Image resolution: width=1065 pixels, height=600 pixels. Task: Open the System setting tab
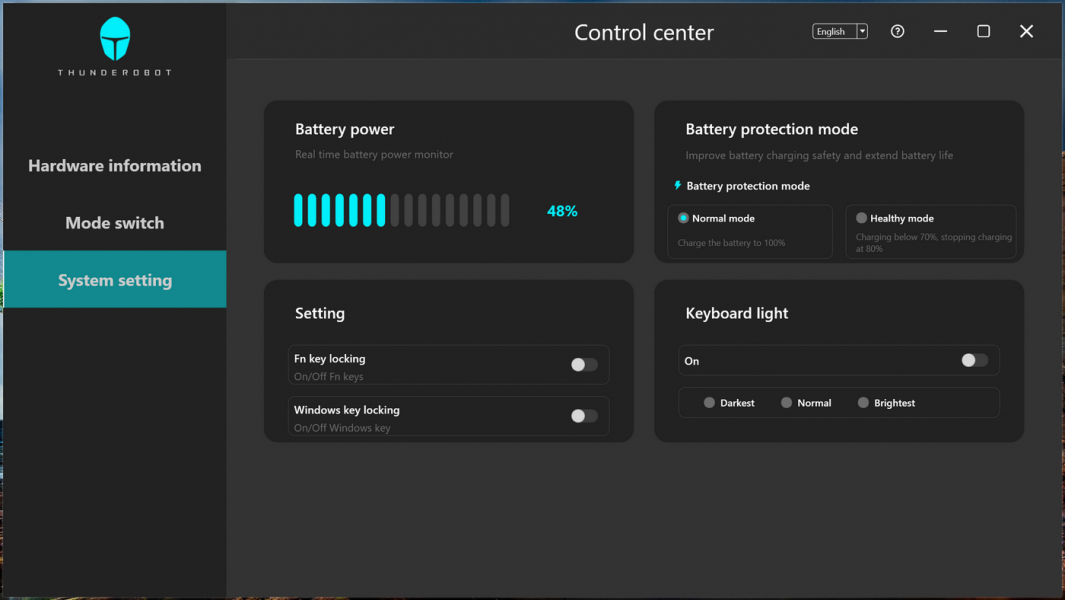point(115,280)
